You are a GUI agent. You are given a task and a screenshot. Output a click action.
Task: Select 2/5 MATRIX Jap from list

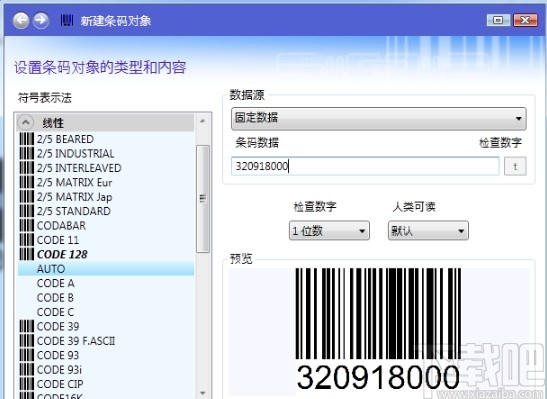tap(75, 197)
